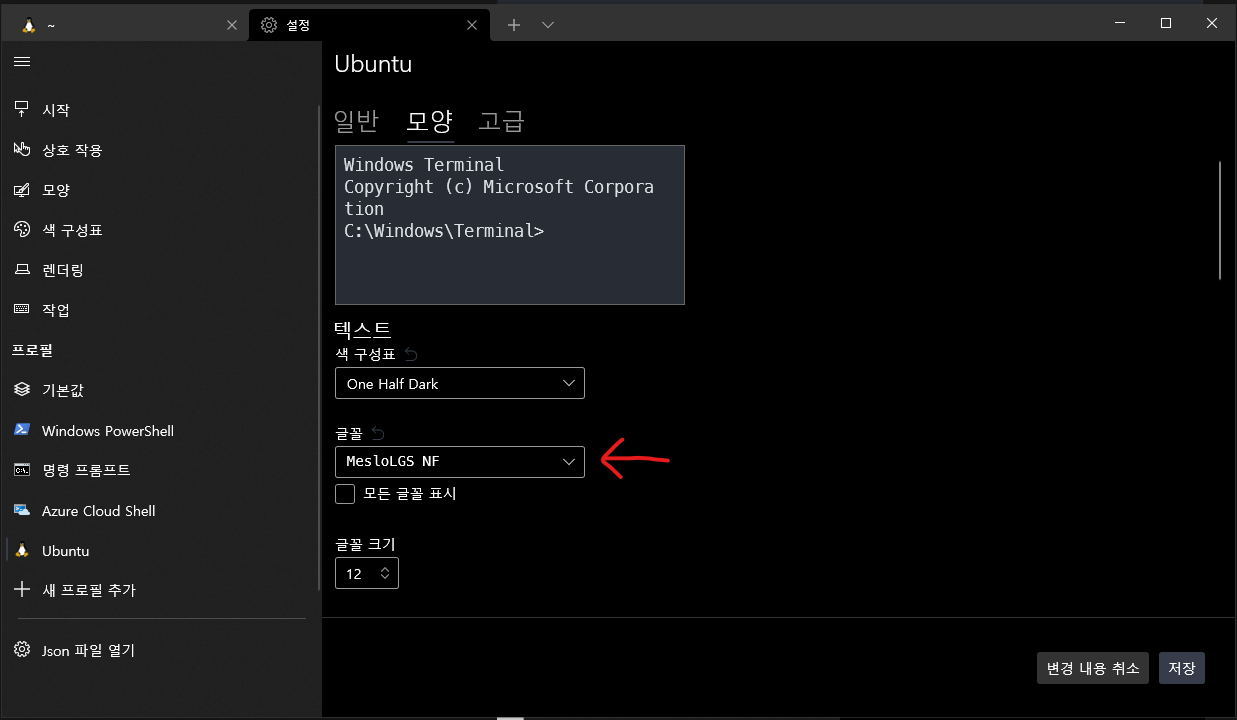Open 색 구성표 palette icon

[22, 229]
